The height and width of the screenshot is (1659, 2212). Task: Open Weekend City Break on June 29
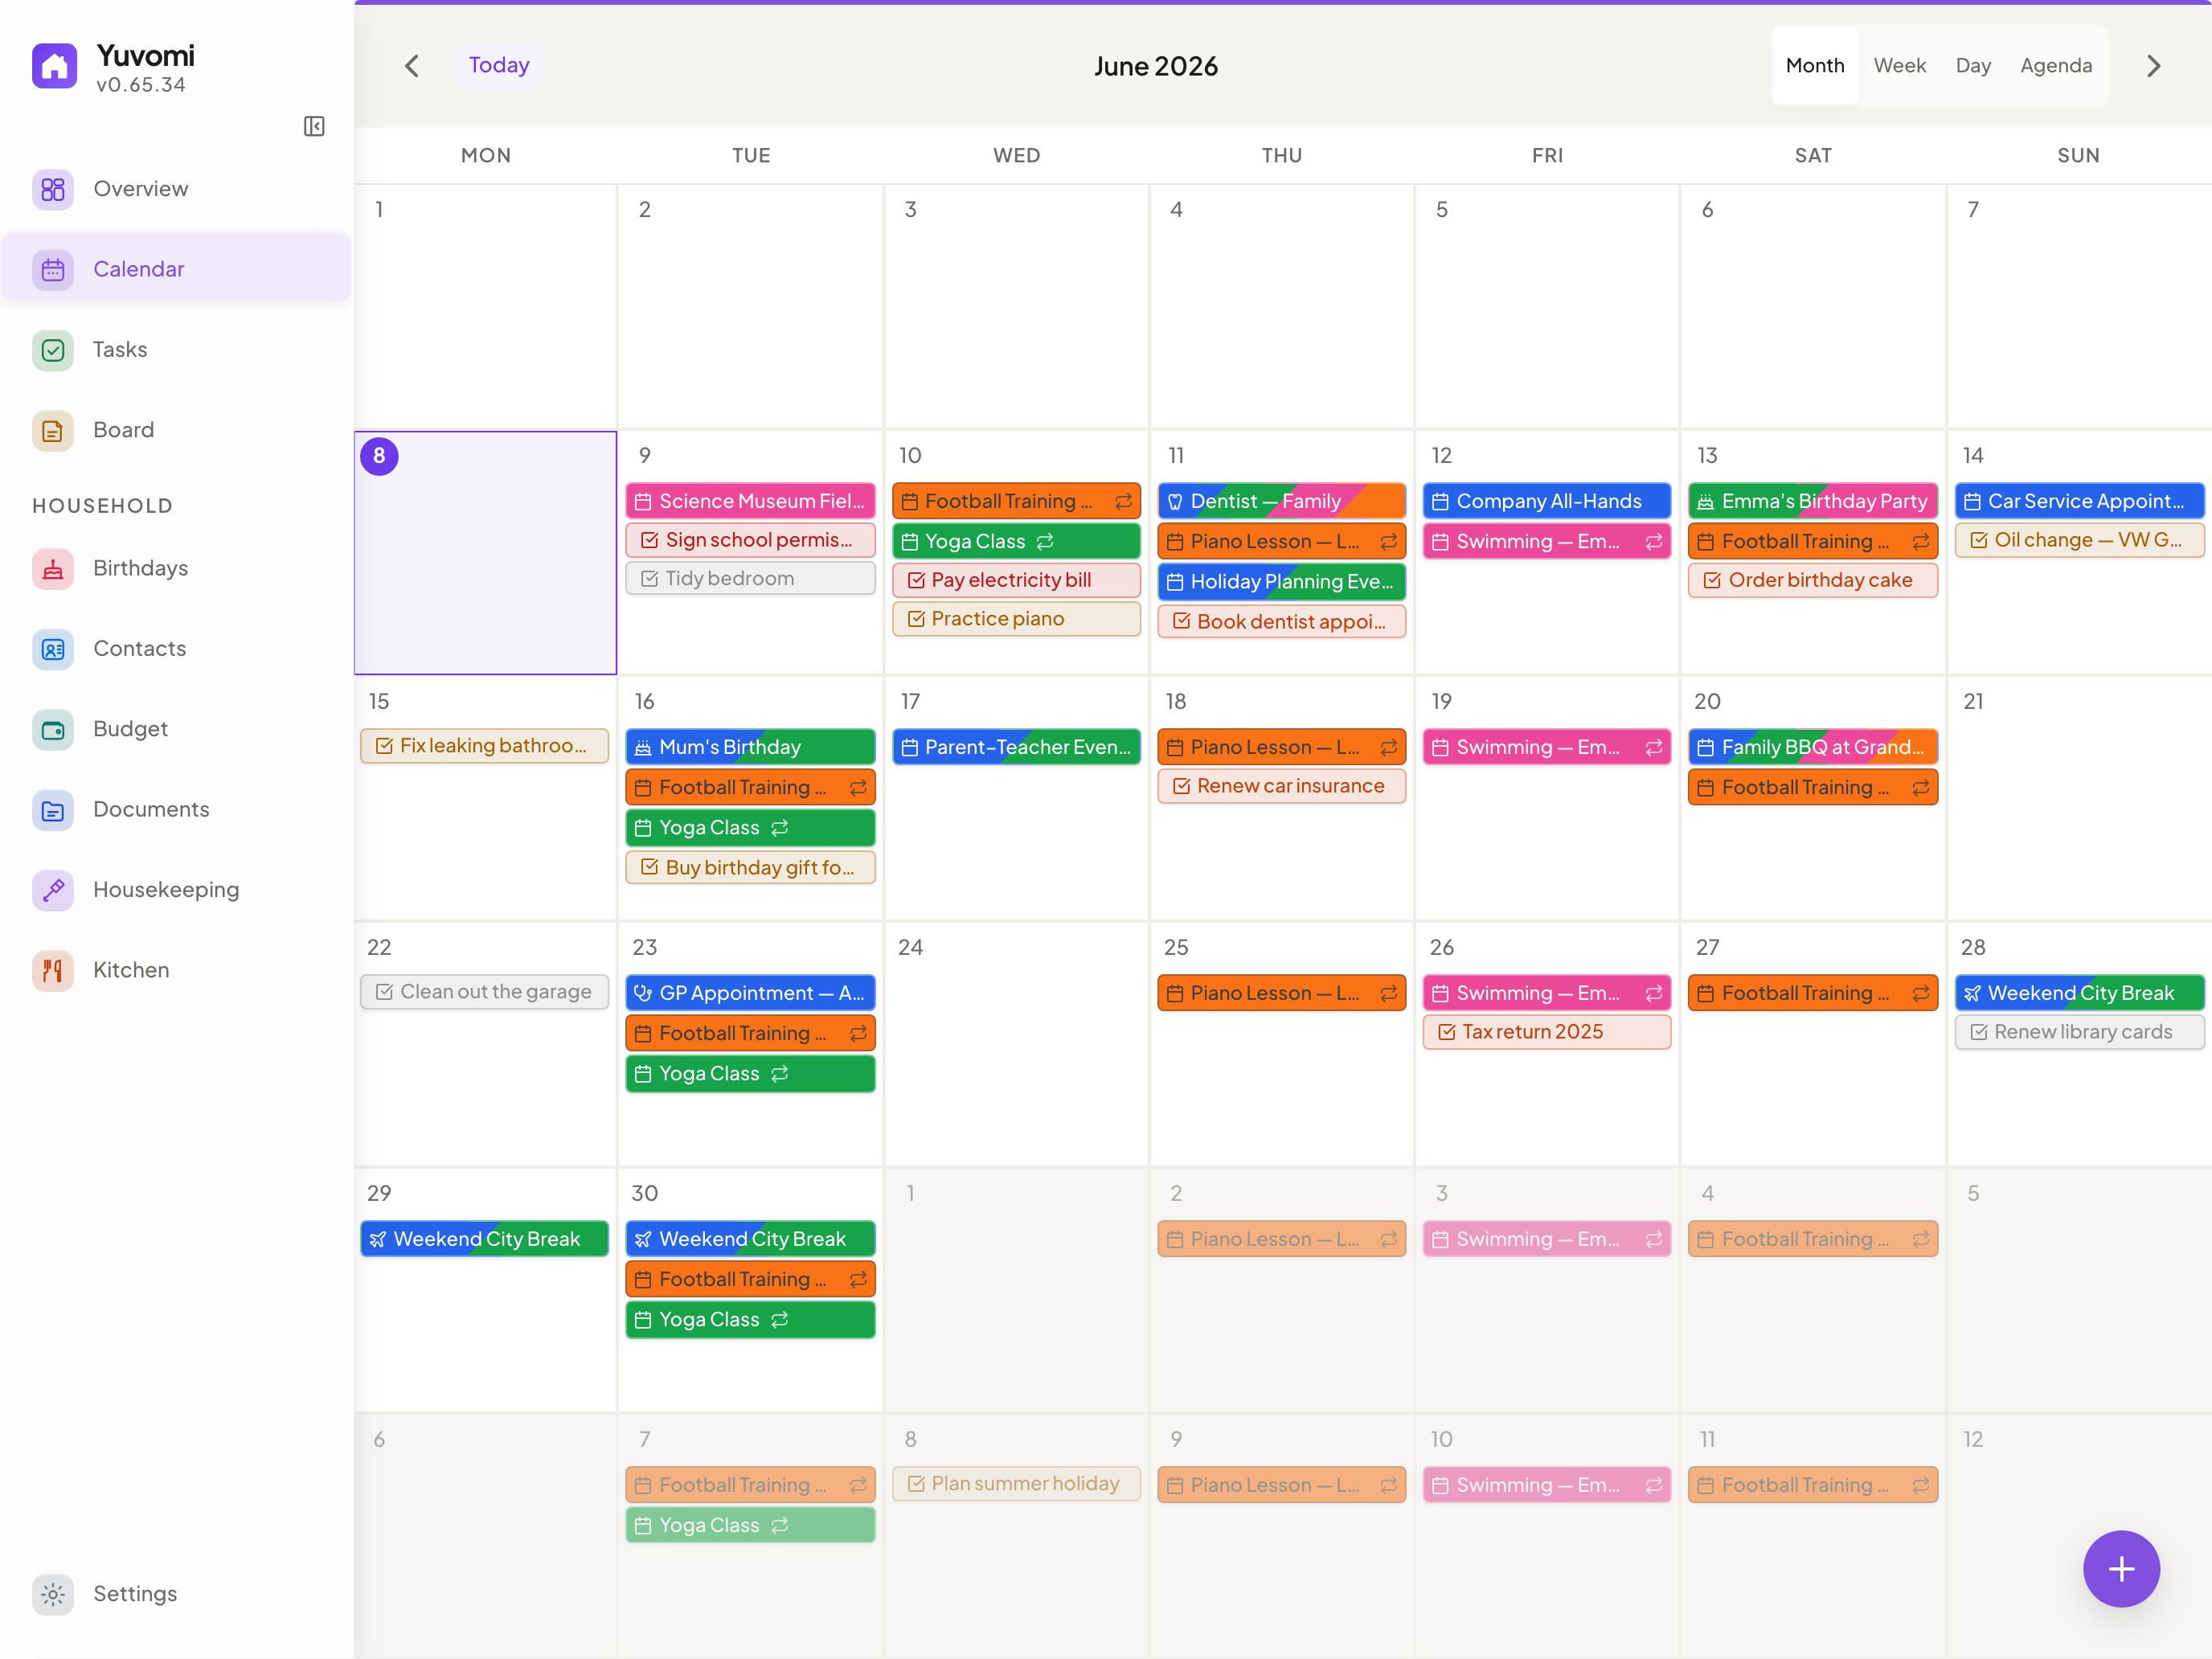pyautogui.click(x=484, y=1239)
